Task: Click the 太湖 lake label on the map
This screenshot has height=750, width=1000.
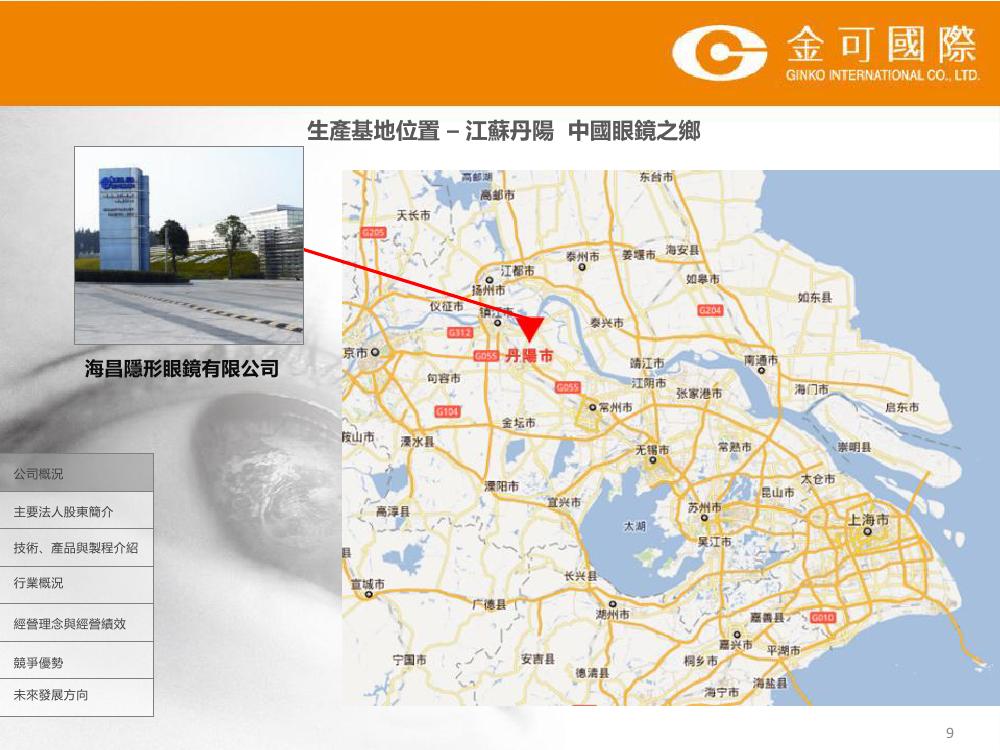Action: (x=634, y=524)
